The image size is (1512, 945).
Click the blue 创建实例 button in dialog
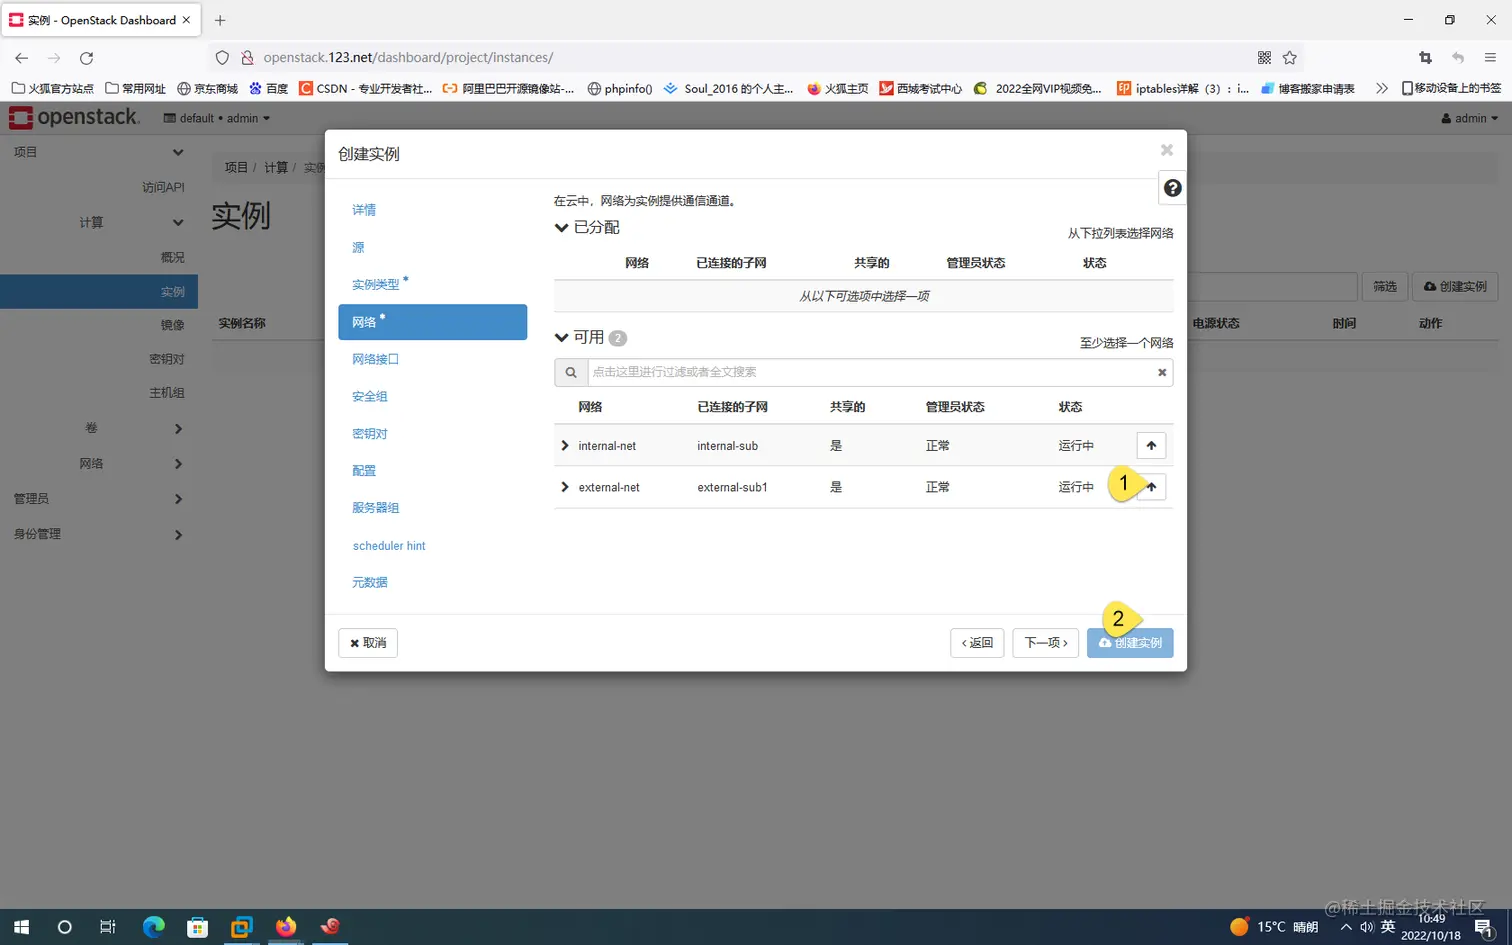coord(1130,643)
